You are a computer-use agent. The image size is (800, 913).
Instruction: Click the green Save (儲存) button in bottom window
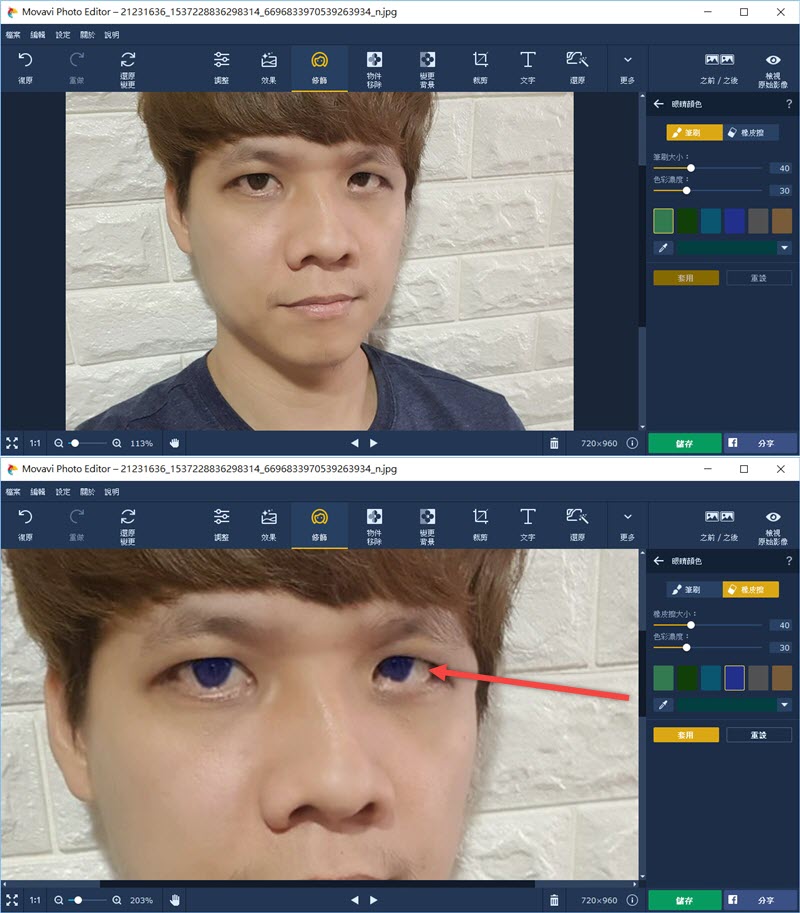685,900
